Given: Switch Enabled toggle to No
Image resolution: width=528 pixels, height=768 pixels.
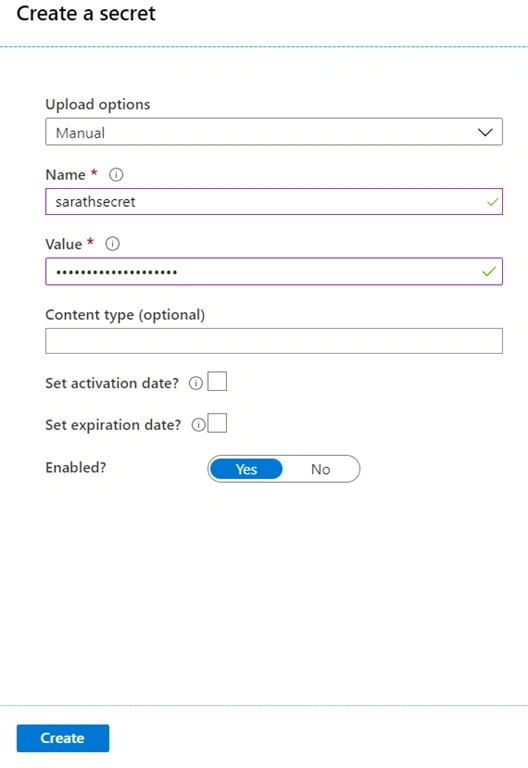Looking at the screenshot, I should (321, 469).
